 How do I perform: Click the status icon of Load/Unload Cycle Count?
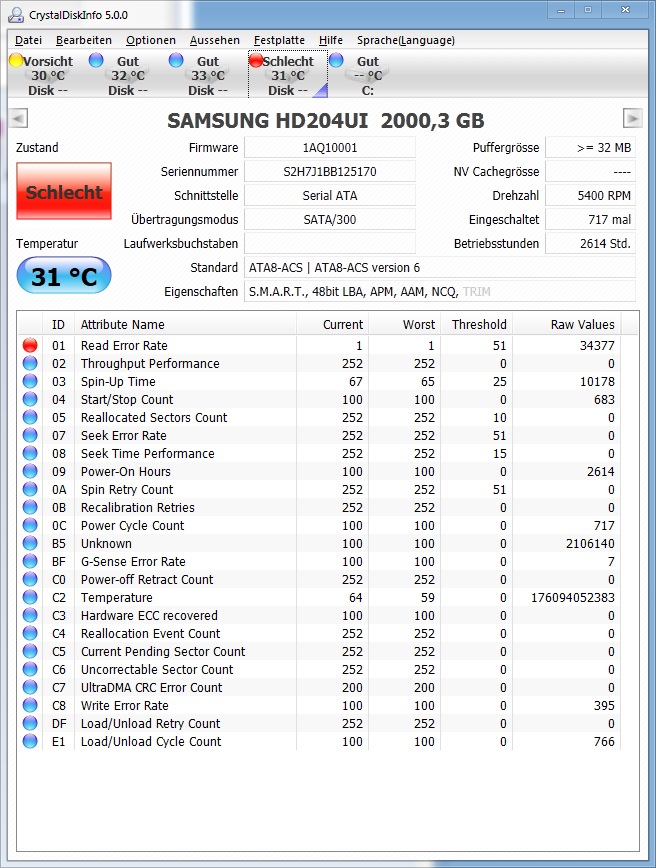pos(30,741)
